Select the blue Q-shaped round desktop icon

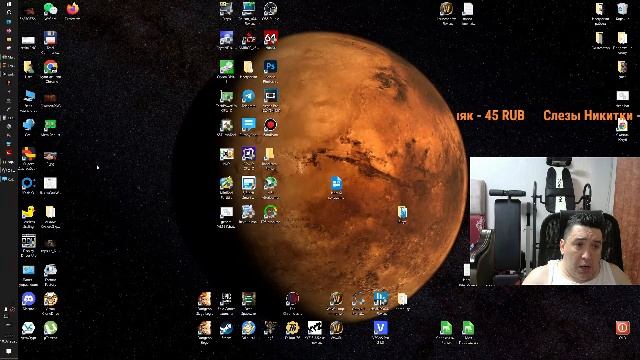click(x=28, y=184)
